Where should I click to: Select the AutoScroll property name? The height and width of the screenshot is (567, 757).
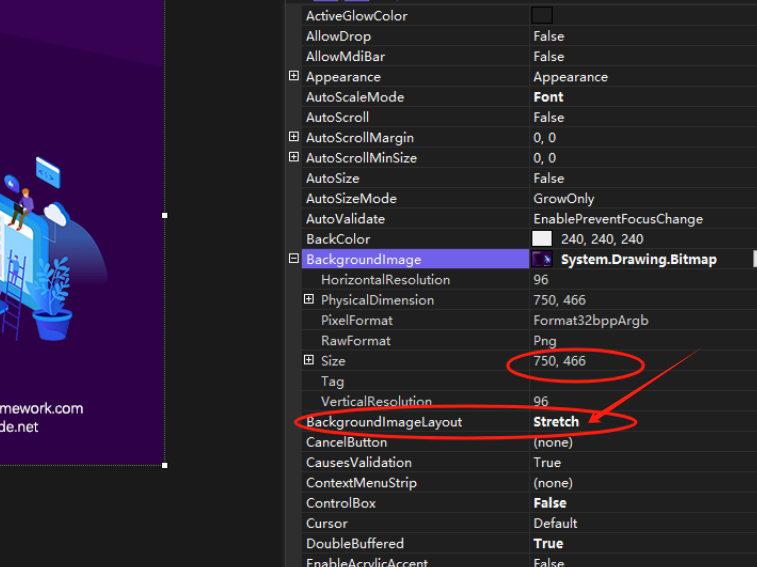click(337, 117)
